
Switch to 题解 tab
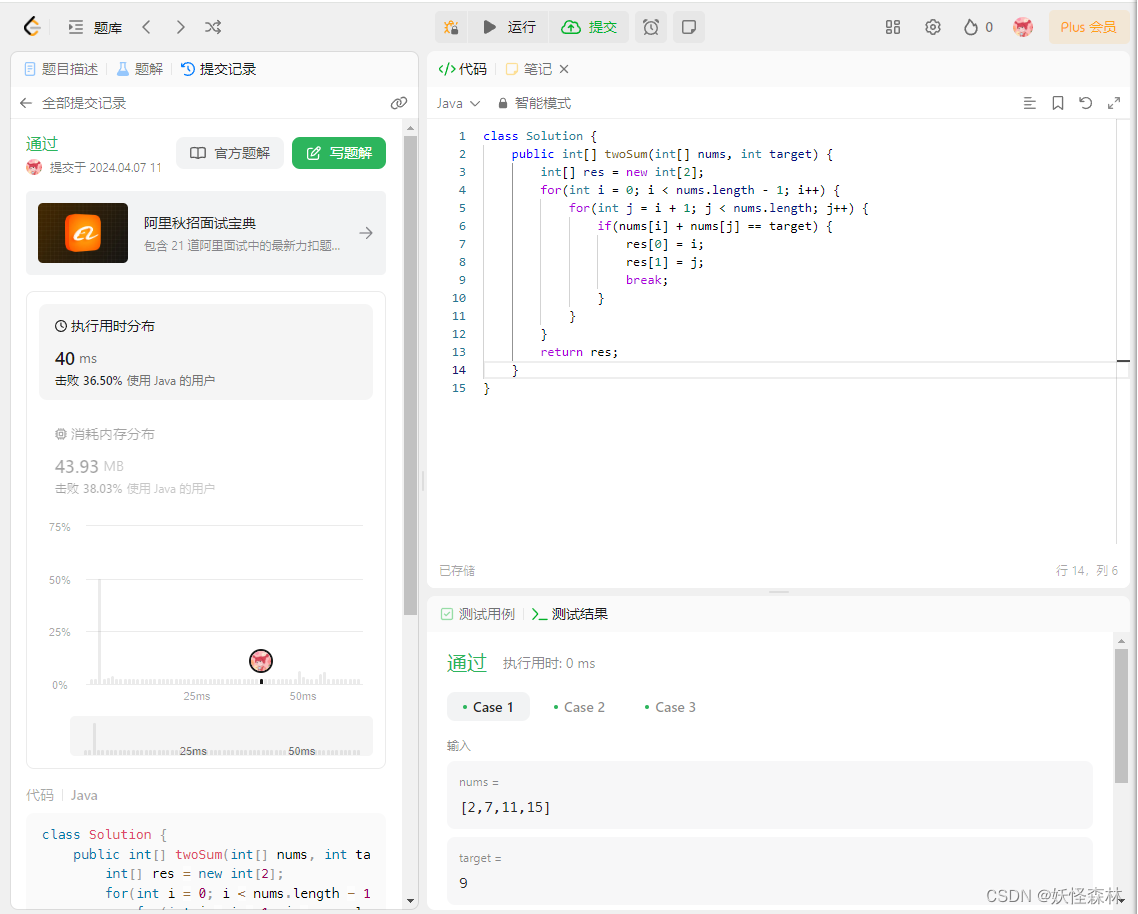(139, 69)
